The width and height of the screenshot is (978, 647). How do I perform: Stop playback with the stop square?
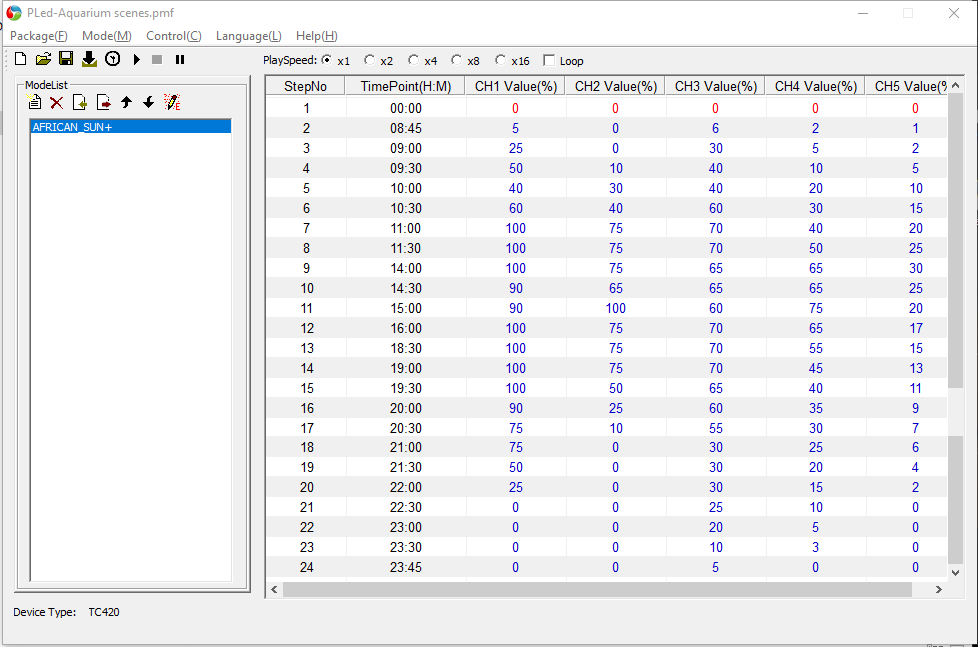tap(157, 60)
